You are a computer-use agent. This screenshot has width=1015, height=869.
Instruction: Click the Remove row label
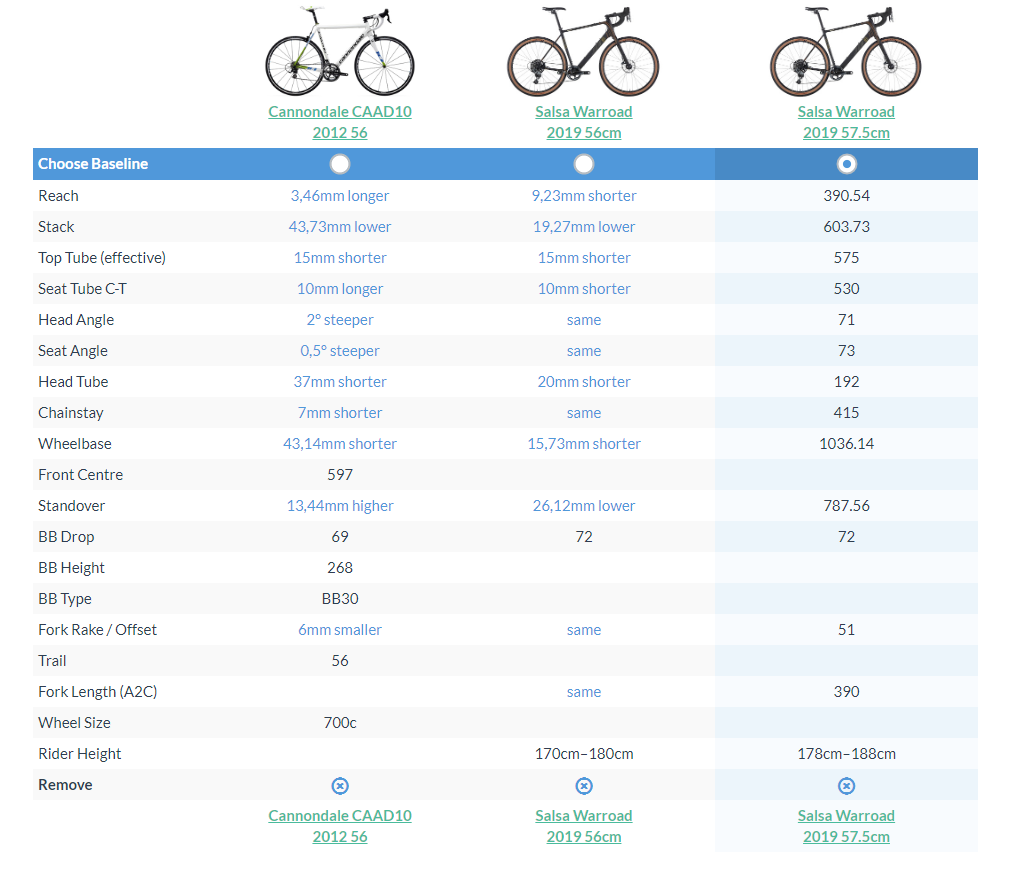(x=65, y=785)
